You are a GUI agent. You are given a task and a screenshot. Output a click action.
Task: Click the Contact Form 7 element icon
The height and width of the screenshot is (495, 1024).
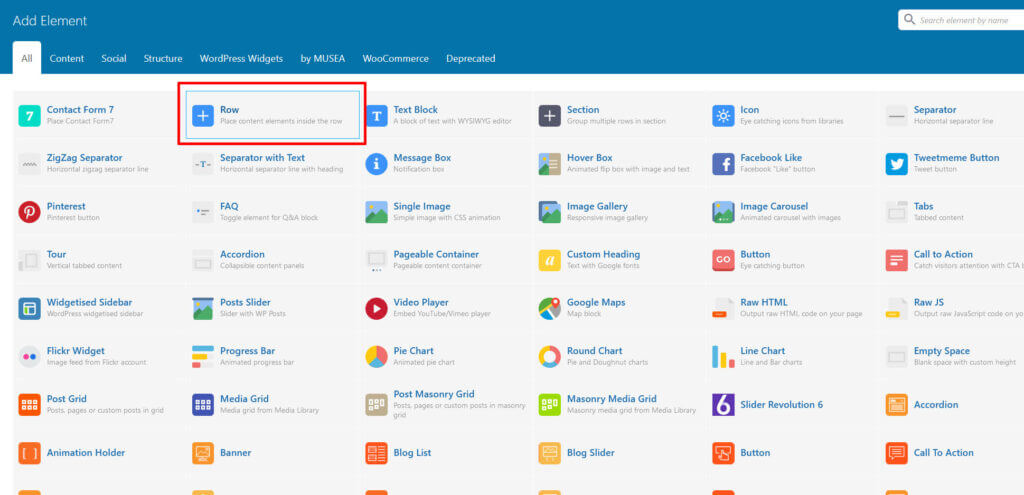pyautogui.click(x=29, y=116)
